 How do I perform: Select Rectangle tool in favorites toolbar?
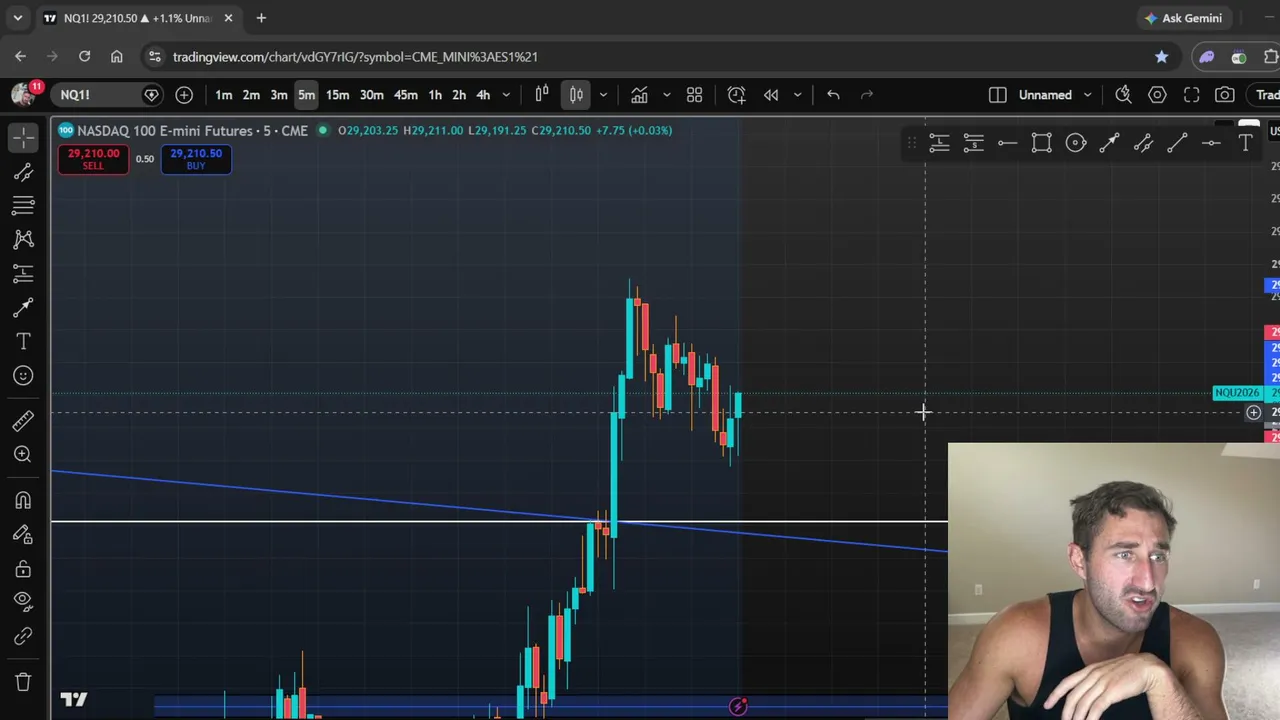point(1041,144)
